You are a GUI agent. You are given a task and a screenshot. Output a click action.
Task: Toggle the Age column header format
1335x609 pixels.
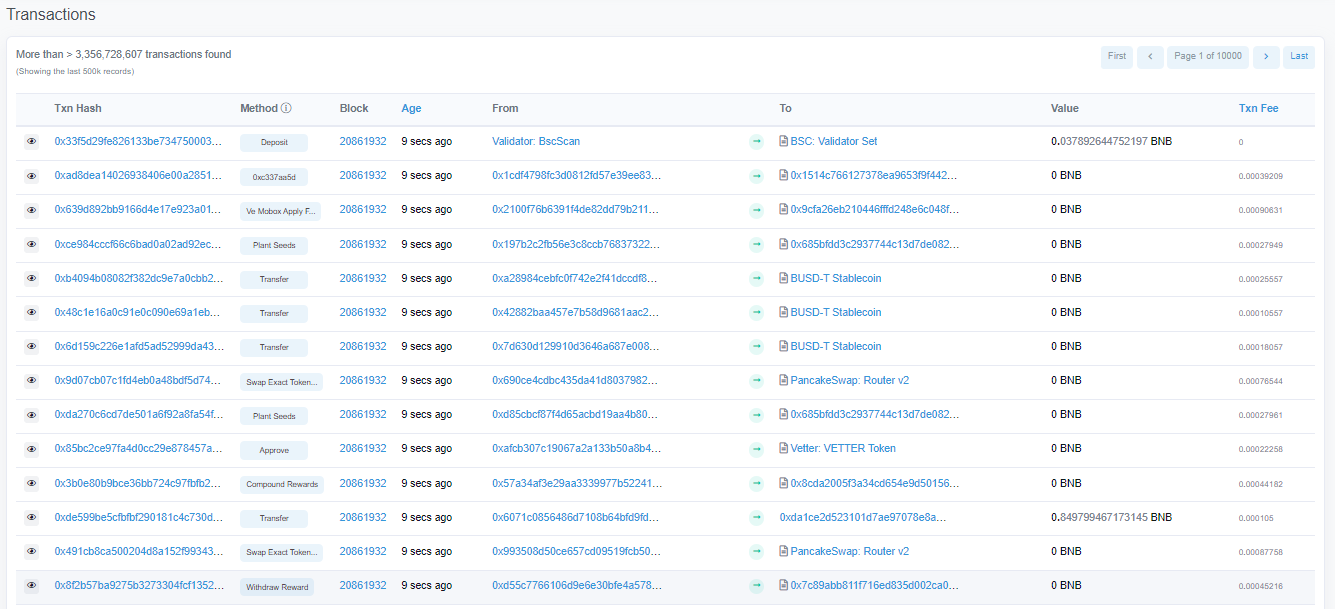tap(411, 108)
